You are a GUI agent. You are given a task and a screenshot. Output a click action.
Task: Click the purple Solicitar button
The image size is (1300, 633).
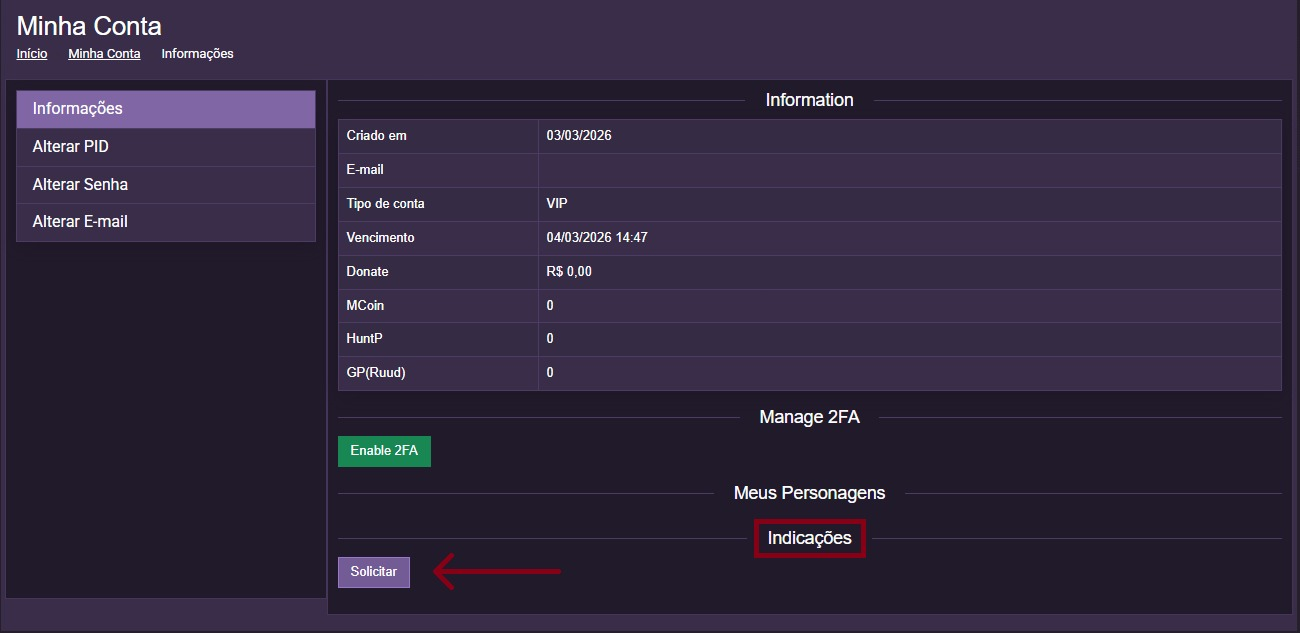[374, 572]
